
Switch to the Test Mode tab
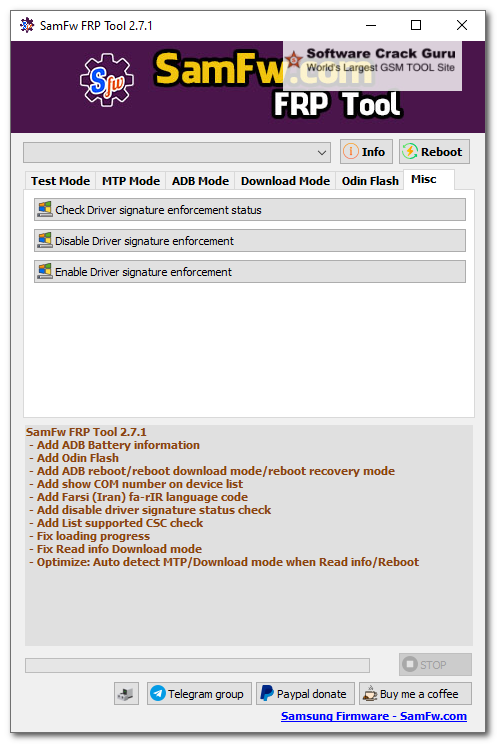click(x=60, y=181)
